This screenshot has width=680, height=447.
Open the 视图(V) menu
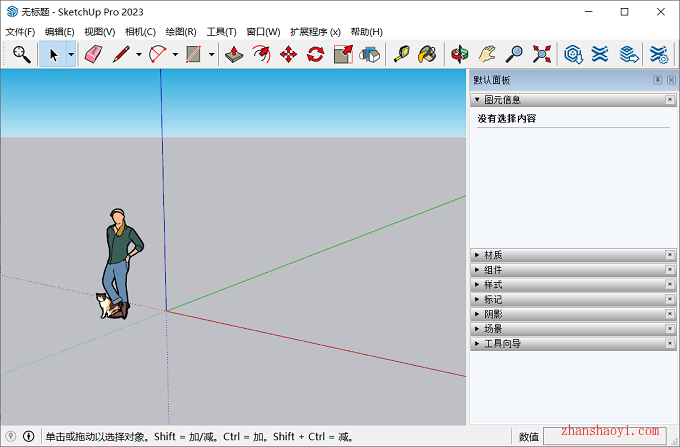click(x=100, y=32)
